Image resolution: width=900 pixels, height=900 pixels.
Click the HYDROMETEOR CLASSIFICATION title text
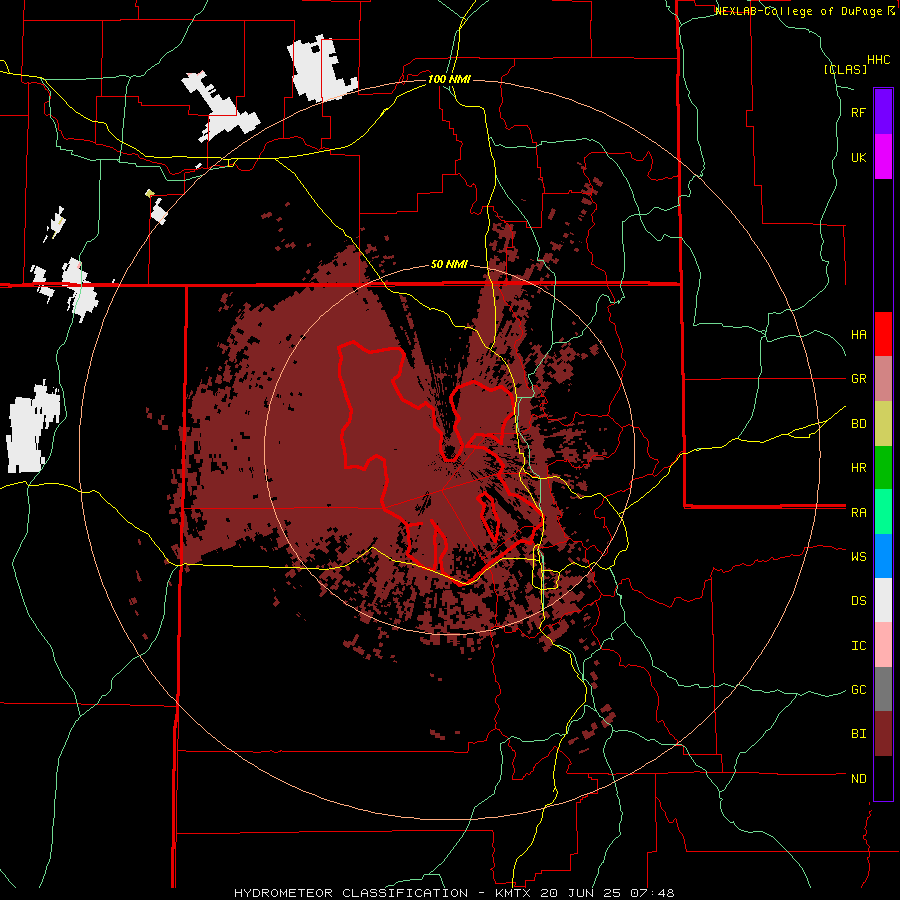coord(351,893)
